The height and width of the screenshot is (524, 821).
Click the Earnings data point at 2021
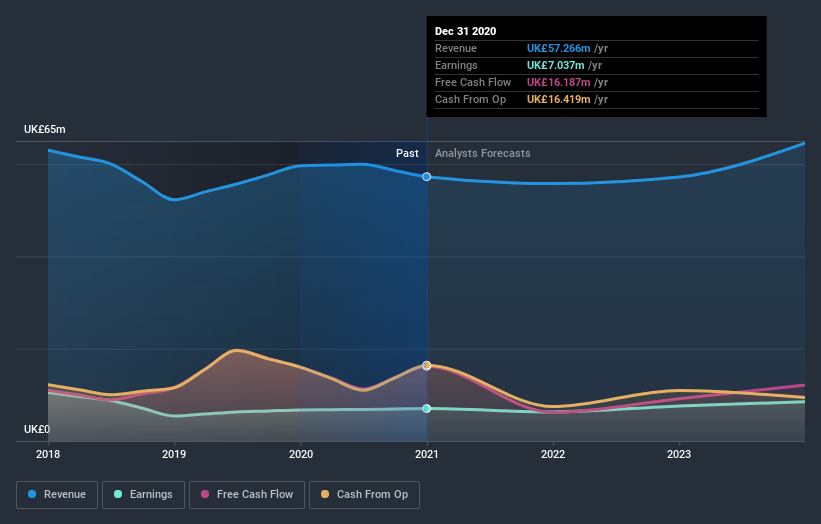[x=427, y=408]
